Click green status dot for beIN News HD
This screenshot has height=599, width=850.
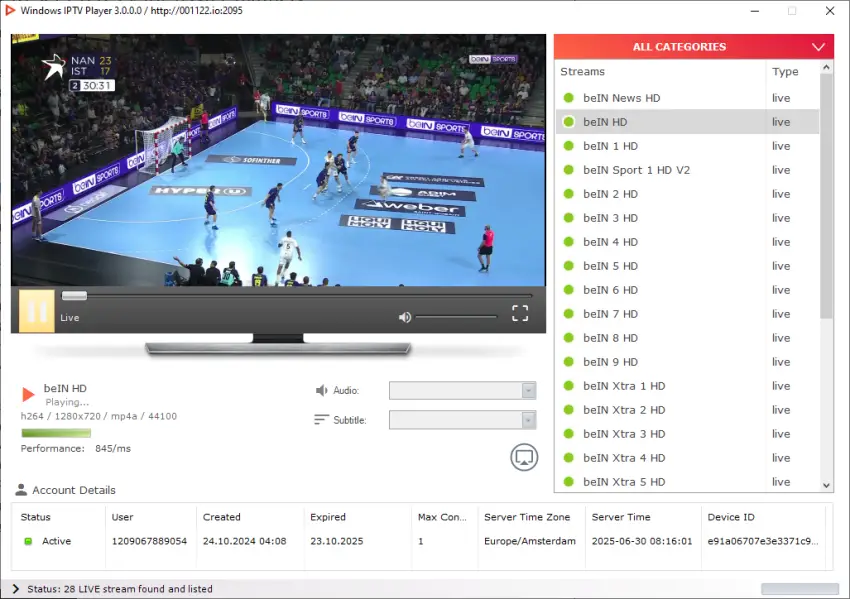click(x=569, y=98)
